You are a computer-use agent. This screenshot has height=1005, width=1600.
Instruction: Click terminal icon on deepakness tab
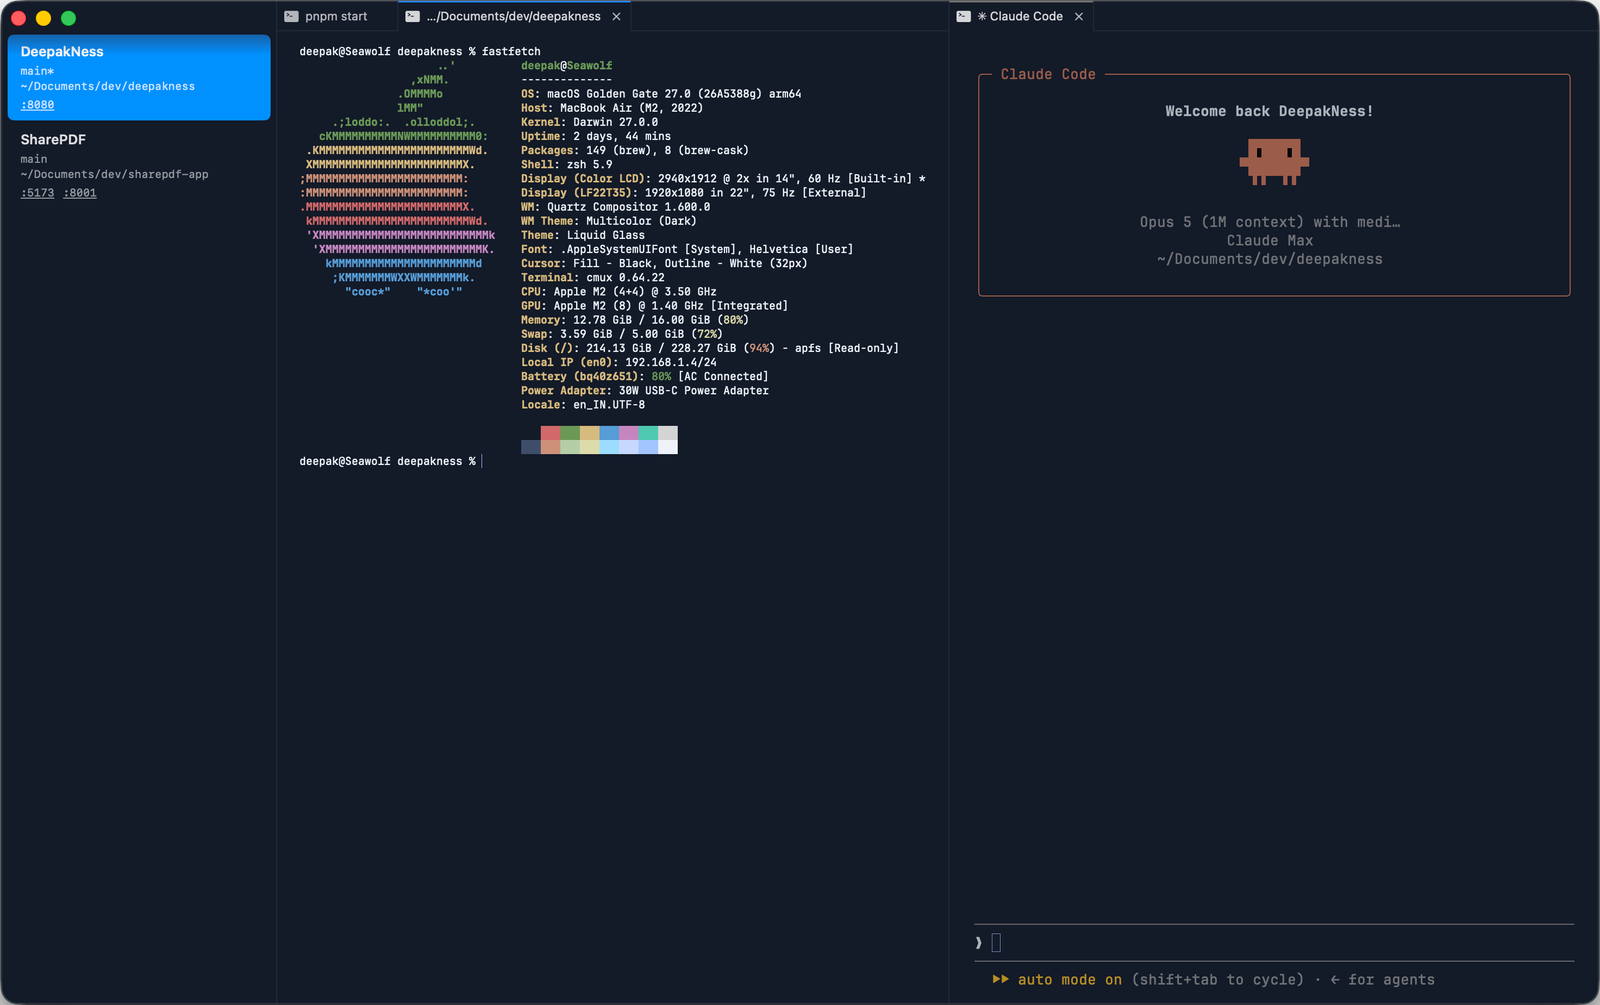click(x=412, y=16)
